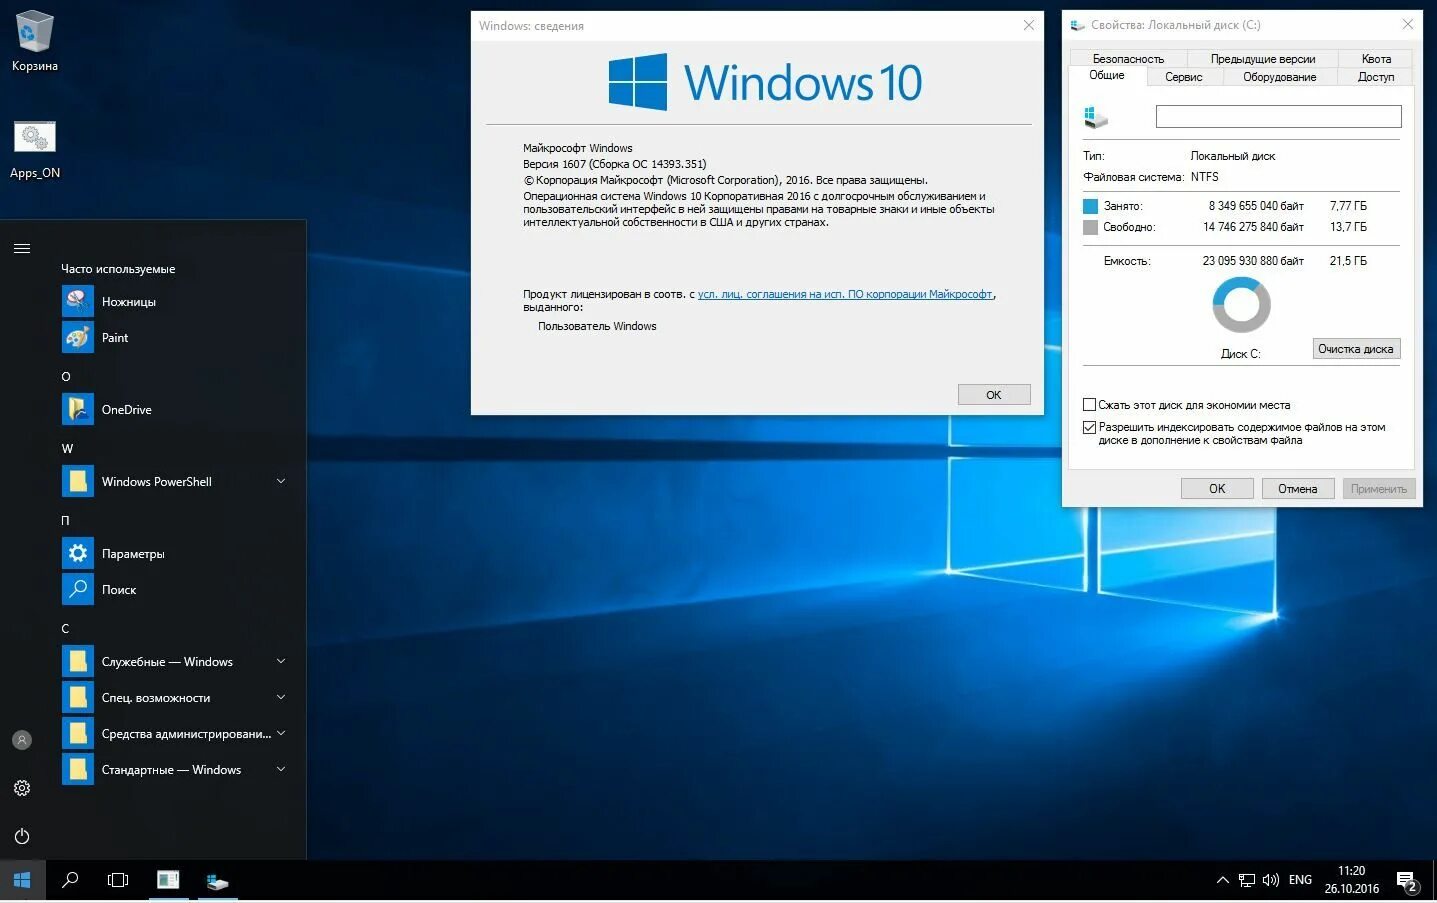Expand the Спец. возможности chevron
The height and width of the screenshot is (903, 1437).
point(281,697)
